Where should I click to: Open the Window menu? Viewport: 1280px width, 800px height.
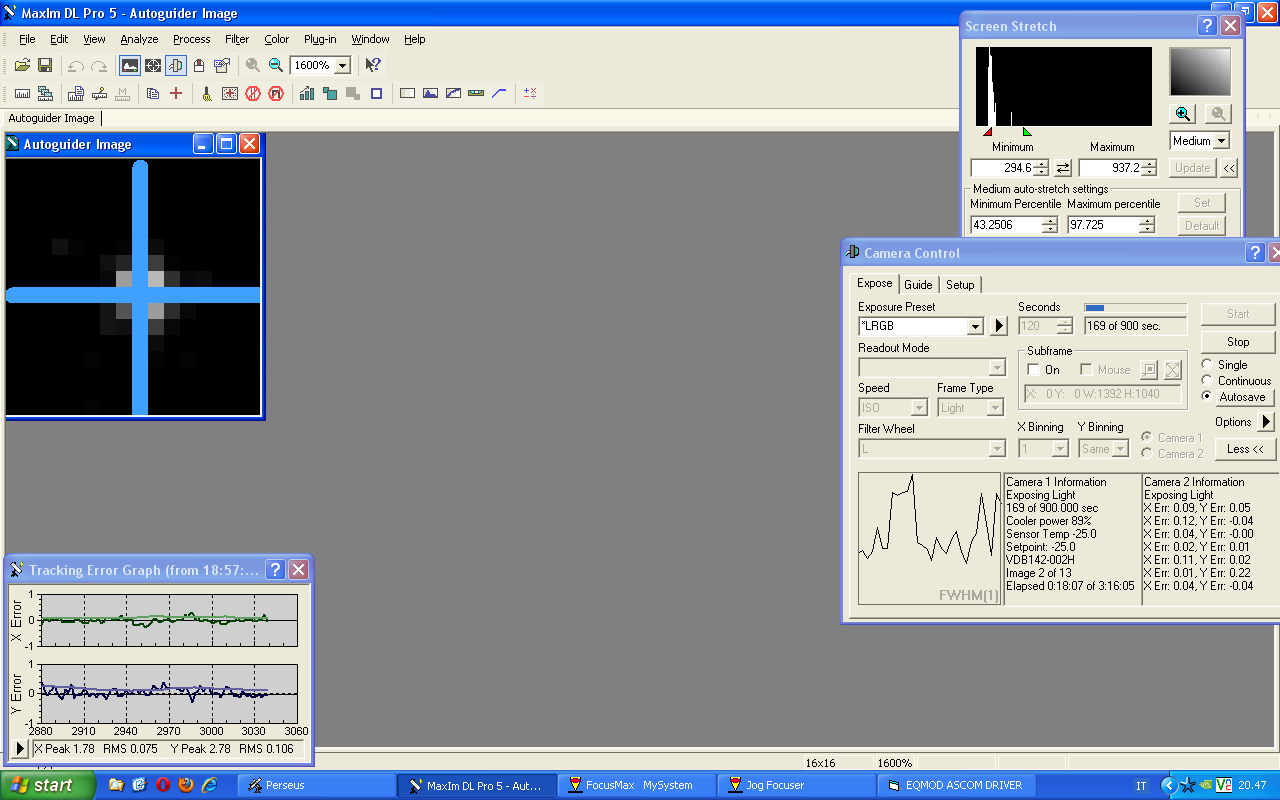click(370, 39)
